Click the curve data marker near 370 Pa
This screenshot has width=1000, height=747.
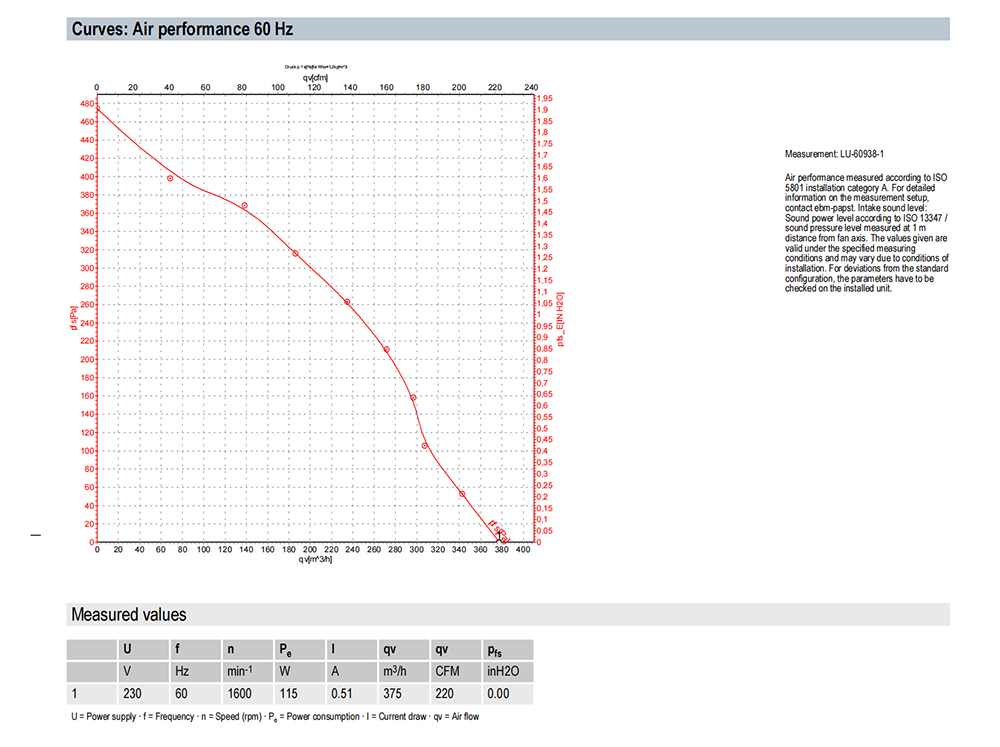tap(244, 206)
